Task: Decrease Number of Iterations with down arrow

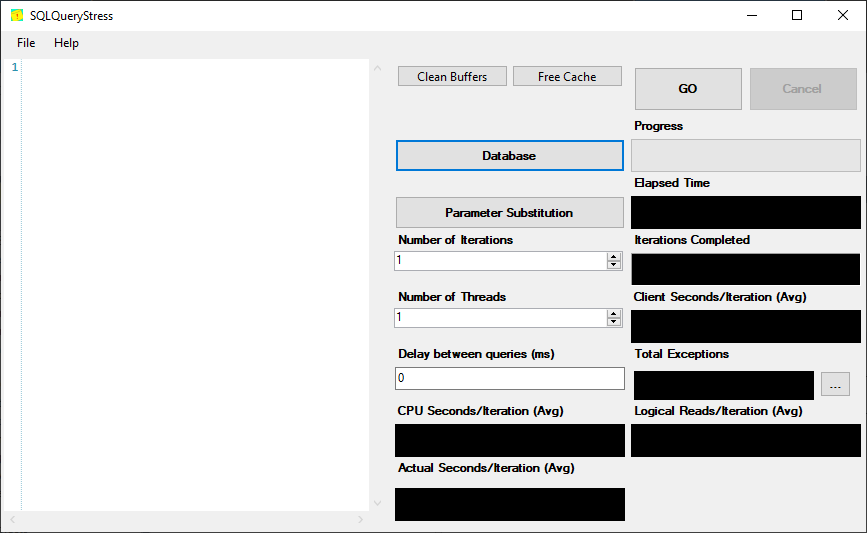Action: [x=614, y=265]
